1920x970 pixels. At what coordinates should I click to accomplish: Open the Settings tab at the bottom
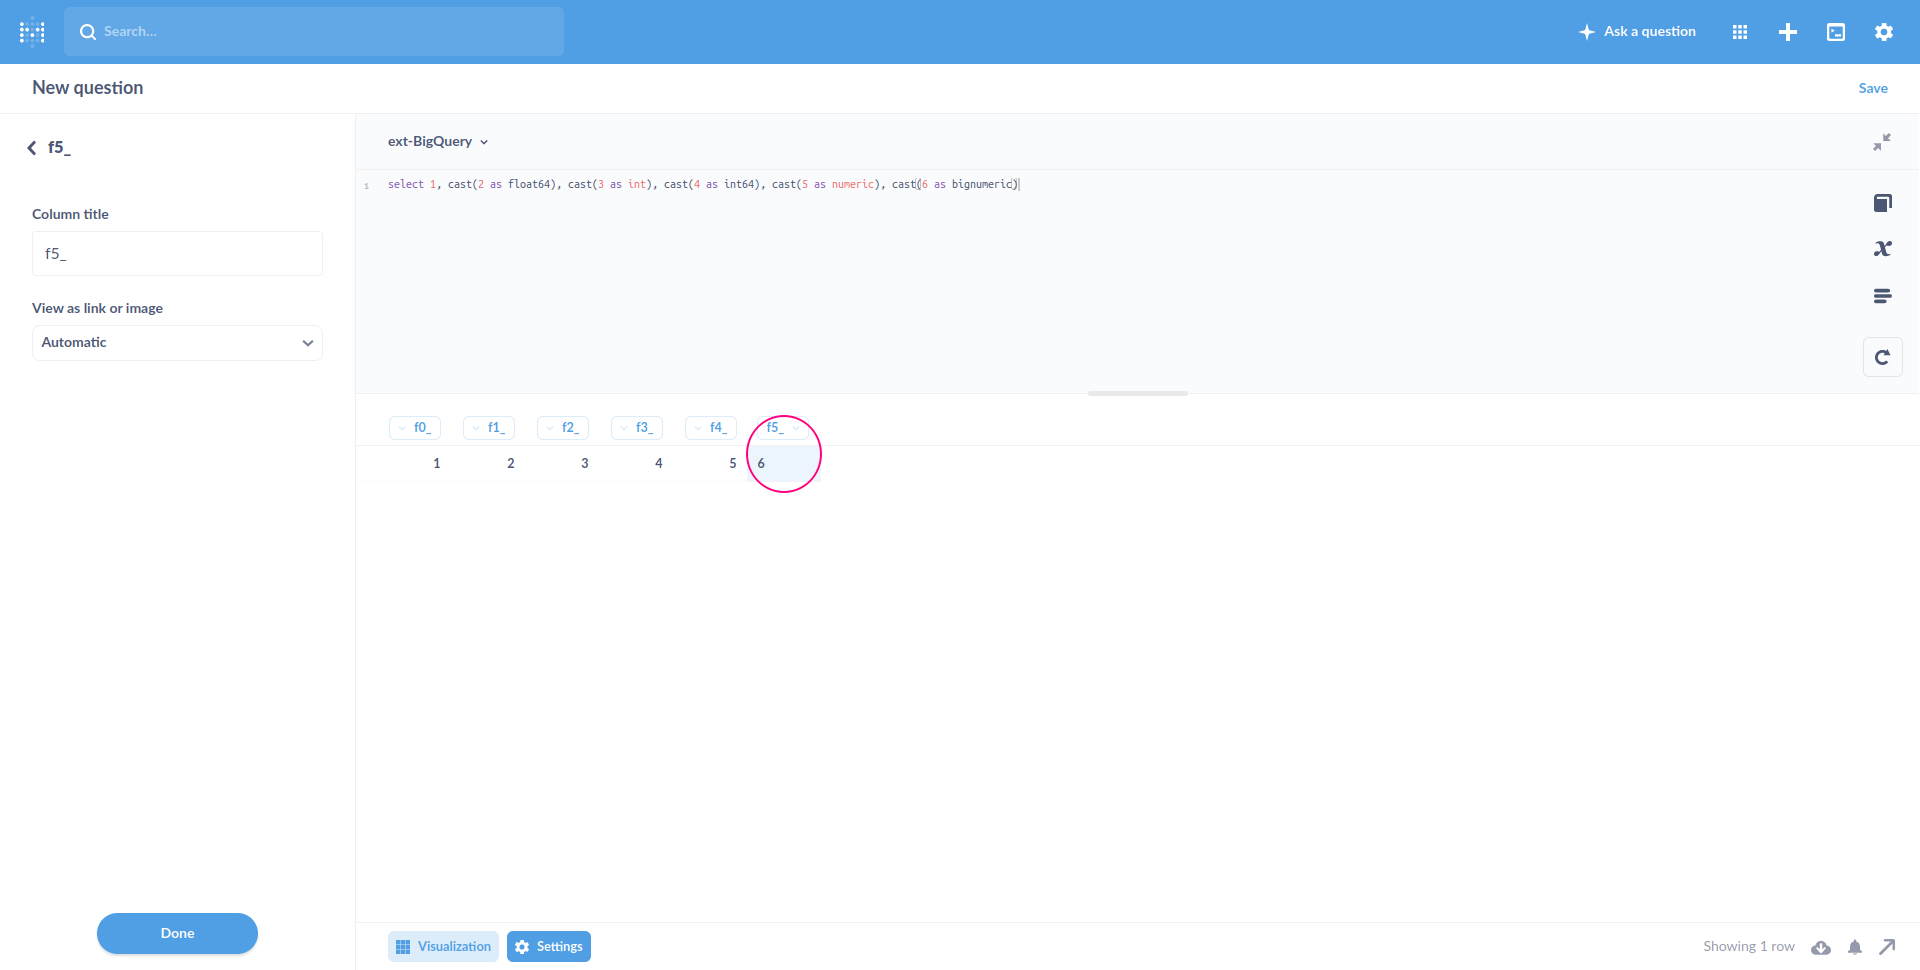pyautogui.click(x=548, y=946)
